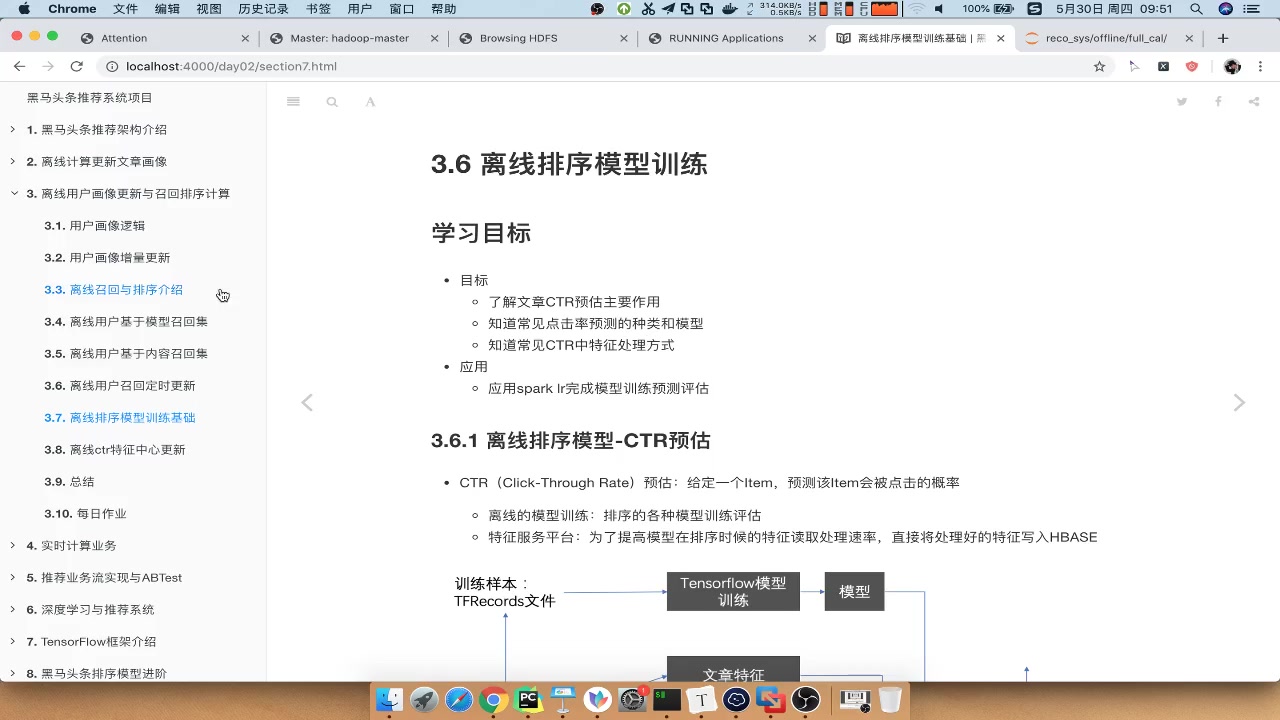Open a new browser tab with plus button
The height and width of the screenshot is (720, 1280).
click(x=1222, y=38)
